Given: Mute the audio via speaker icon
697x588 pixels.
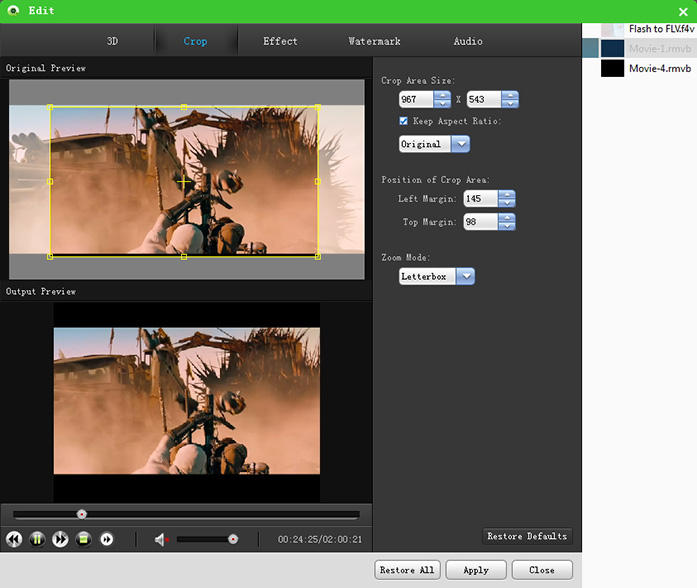Looking at the screenshot, I should [x=160, y=540].
